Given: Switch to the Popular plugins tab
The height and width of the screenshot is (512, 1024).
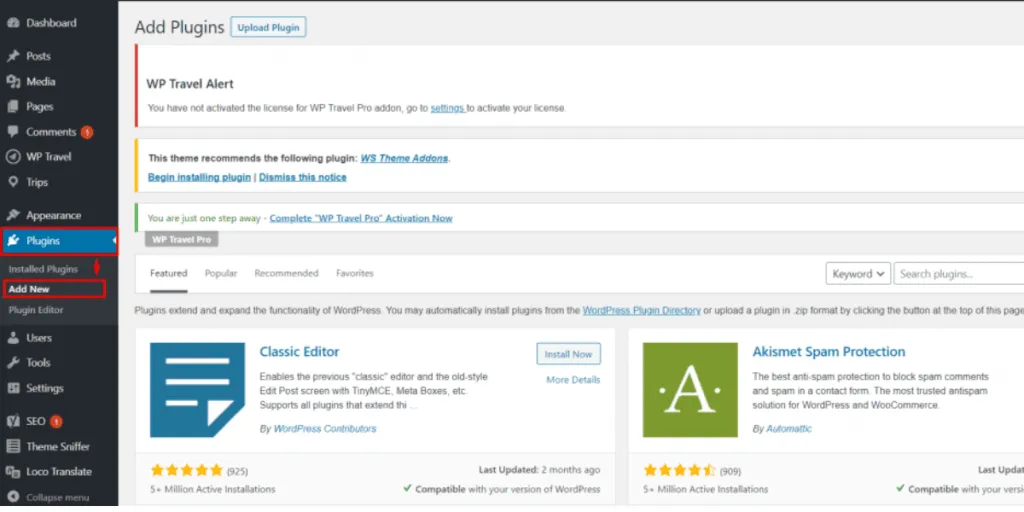Looking at the screenshot, I should pyautogui.click(x=221, y=273).
